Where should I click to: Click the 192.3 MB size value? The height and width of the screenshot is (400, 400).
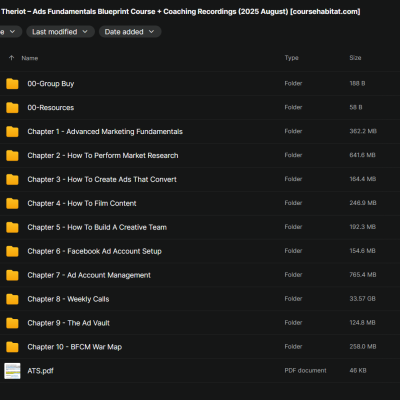tap(362, 227)
